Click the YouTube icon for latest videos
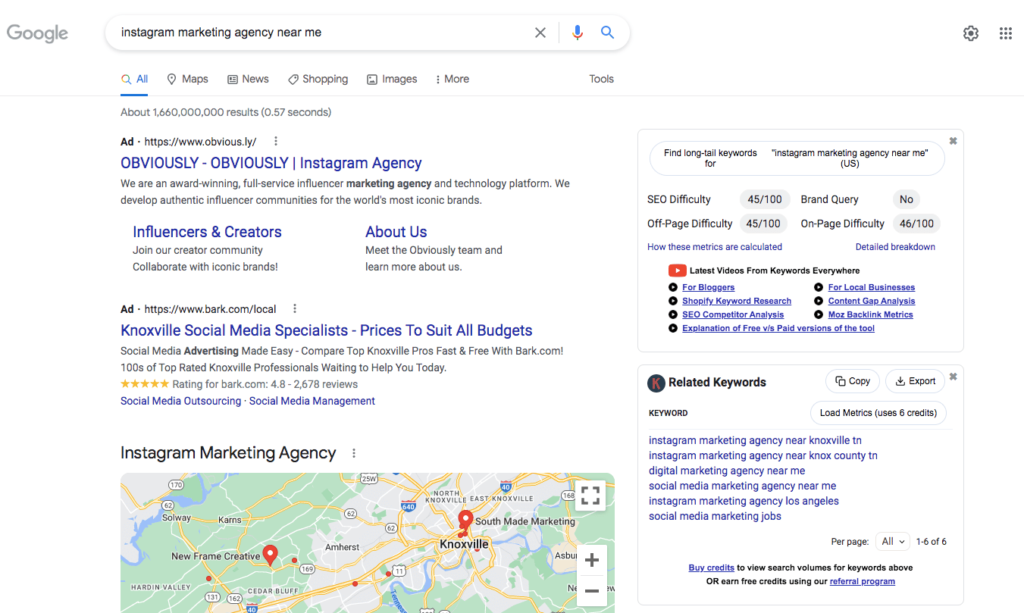The height and width of the screenshot is (613, 1024). click(x=677, y=270)
